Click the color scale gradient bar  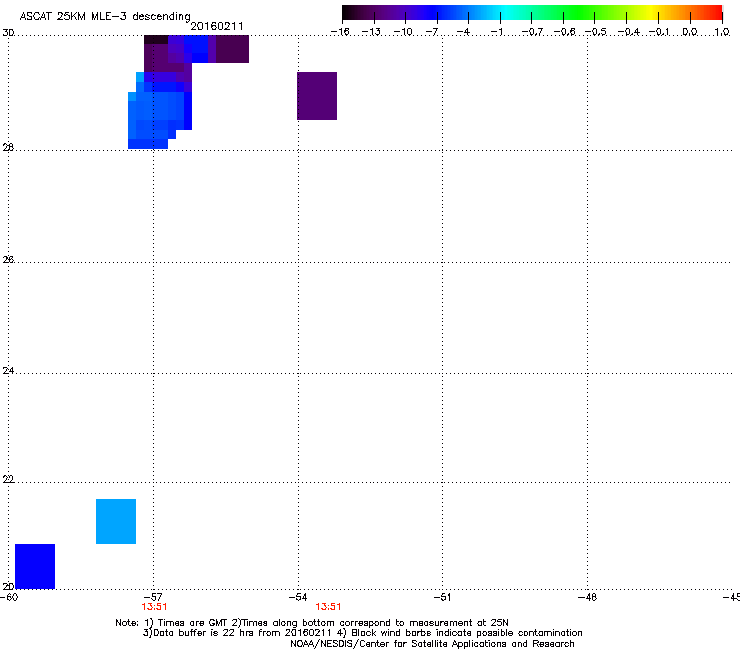[532, 12]
